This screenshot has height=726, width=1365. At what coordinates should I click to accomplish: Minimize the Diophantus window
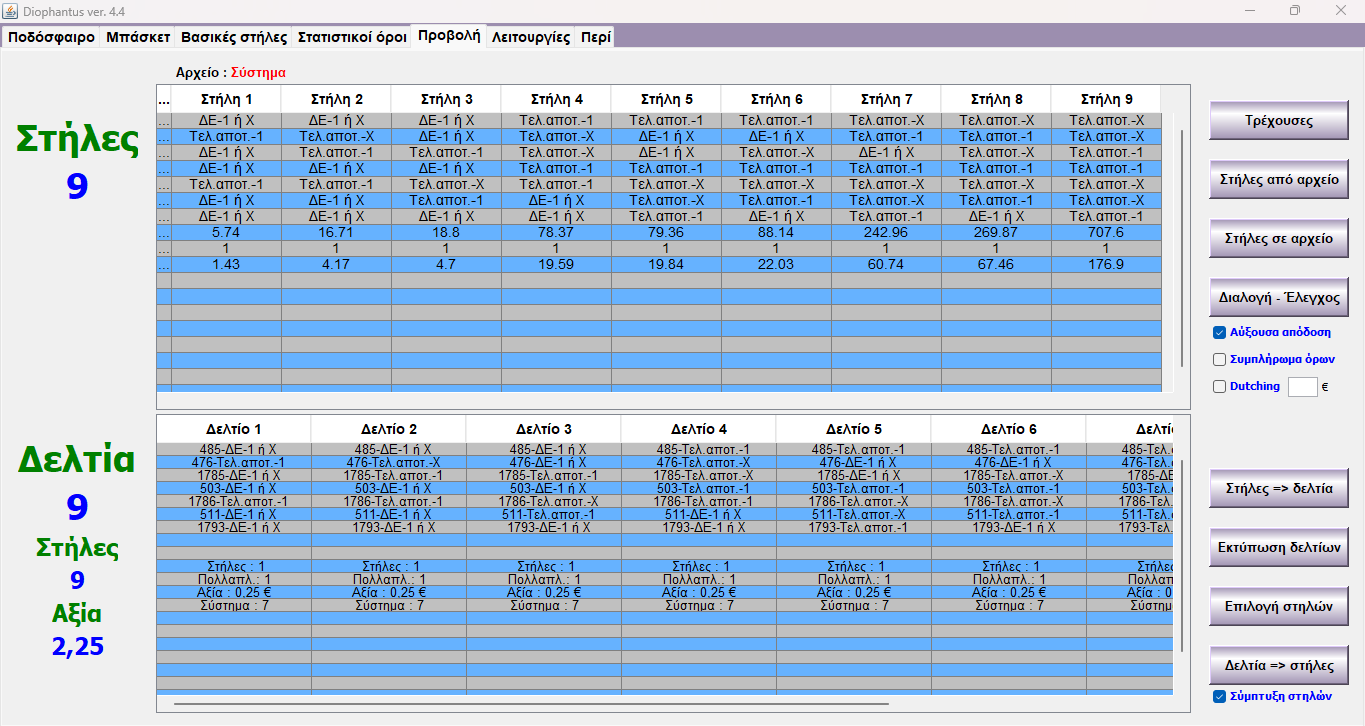[1249, 10]
